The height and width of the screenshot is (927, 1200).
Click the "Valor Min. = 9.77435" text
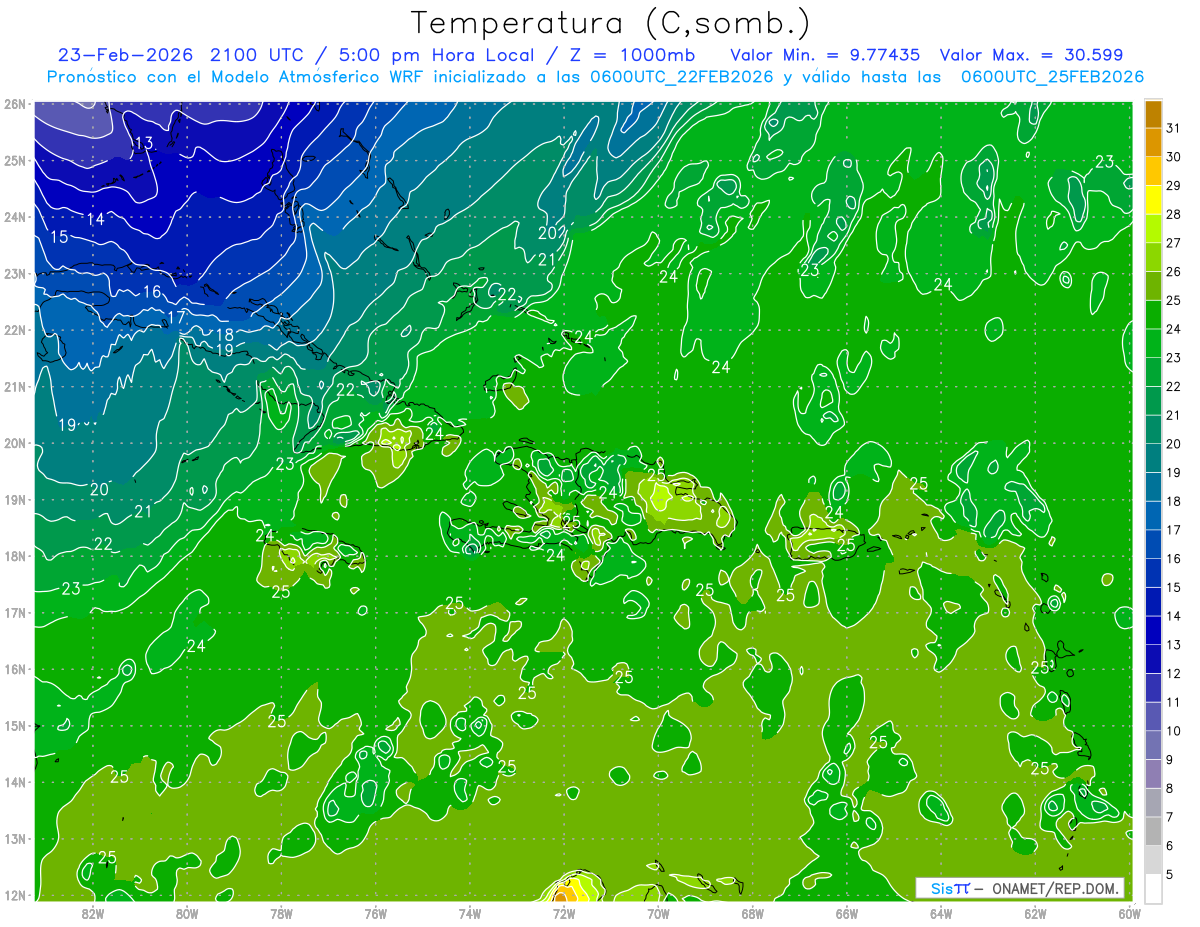pyautogui.click(x=825, y=54)
